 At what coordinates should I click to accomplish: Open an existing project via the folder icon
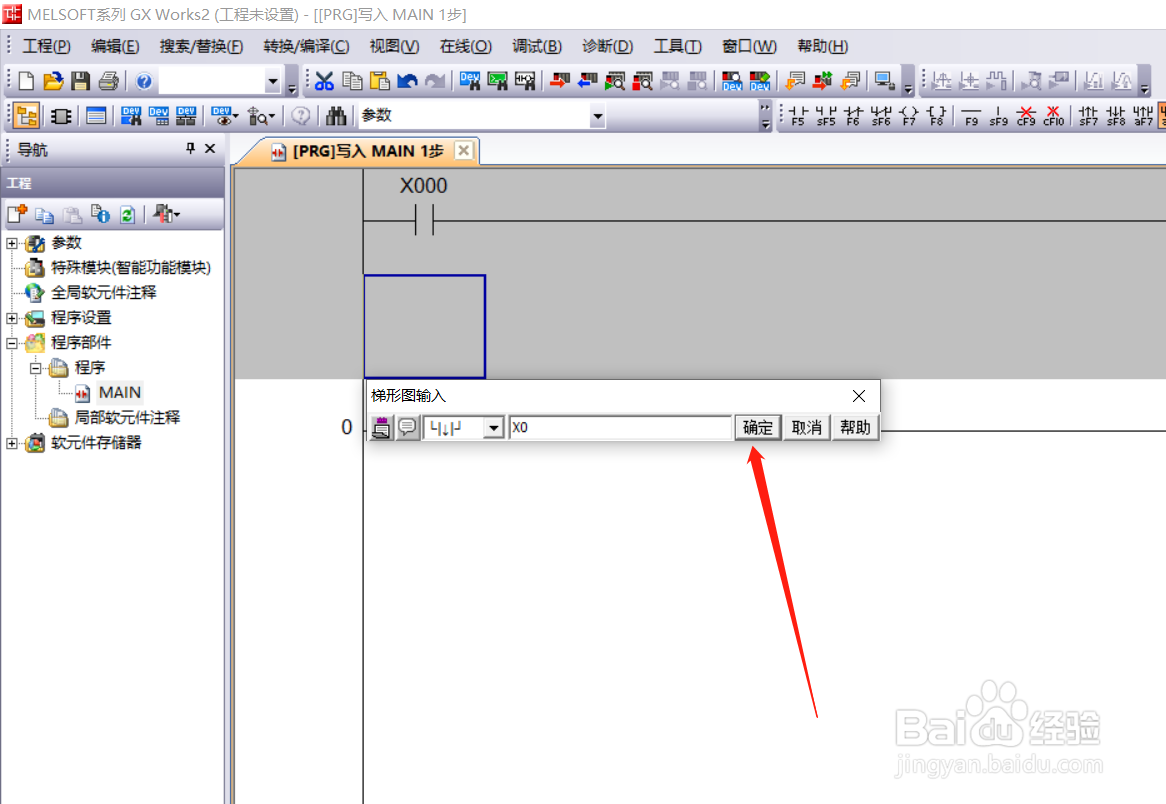(x=53, y=80)
